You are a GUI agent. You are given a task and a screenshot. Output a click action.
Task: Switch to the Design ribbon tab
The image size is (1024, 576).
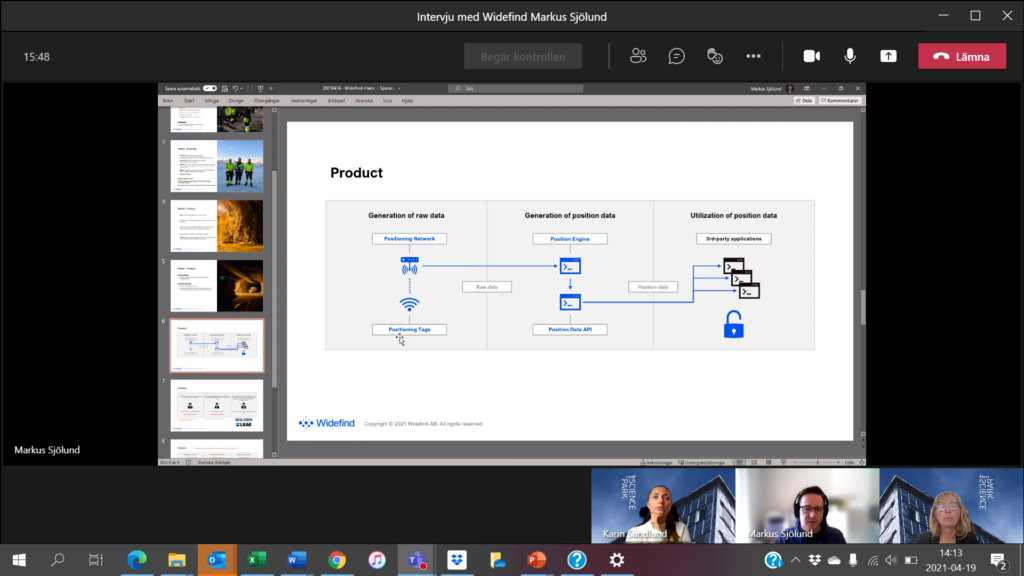click(x=236, y=101)
